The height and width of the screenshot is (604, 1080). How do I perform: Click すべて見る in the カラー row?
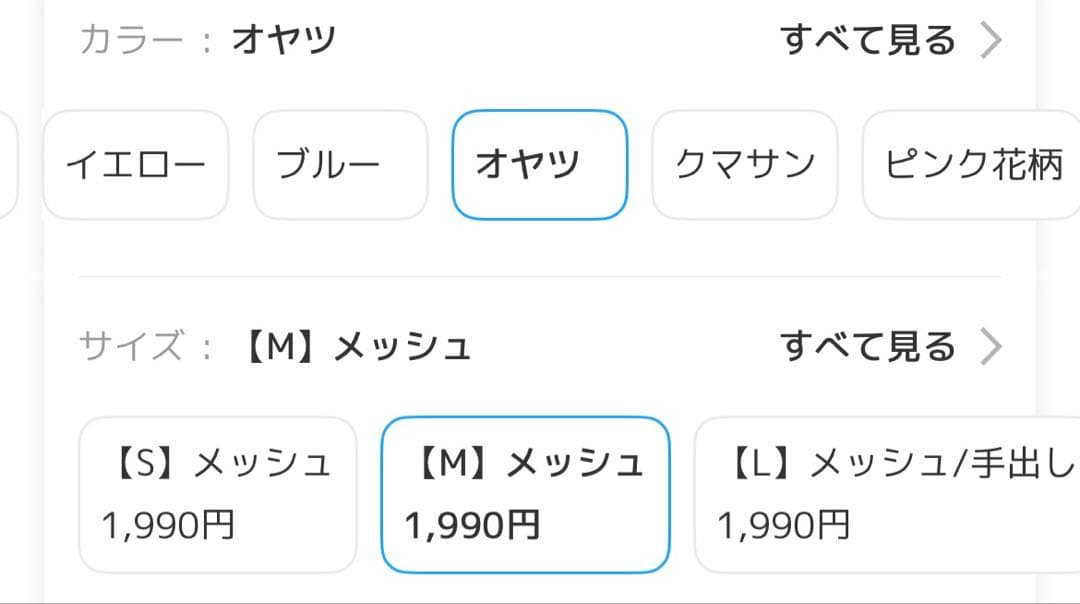point(868,41)
